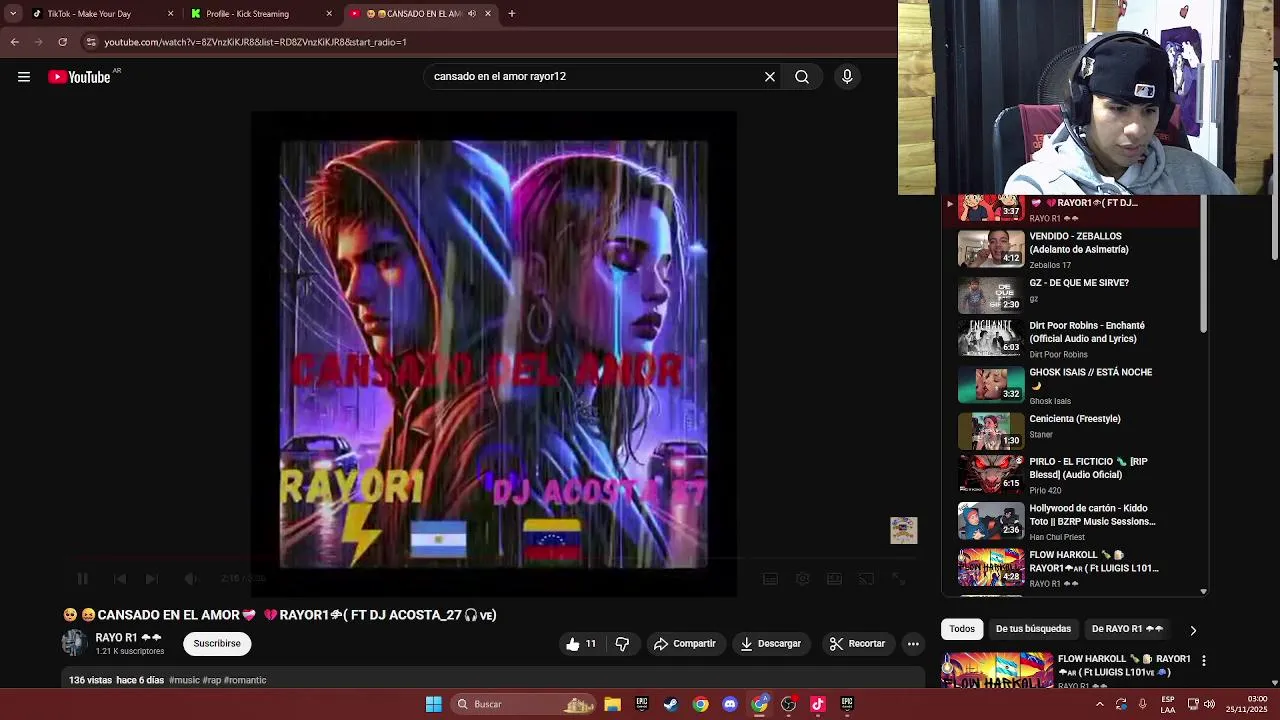Screen dimensions: 1280x720
Task: Launch Steam from the taskbar
Action: pos(671,704)
